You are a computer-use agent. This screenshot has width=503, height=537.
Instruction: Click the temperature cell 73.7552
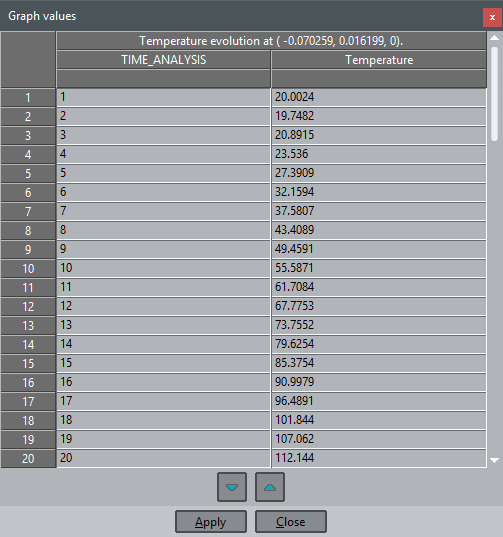pos(379,325)
